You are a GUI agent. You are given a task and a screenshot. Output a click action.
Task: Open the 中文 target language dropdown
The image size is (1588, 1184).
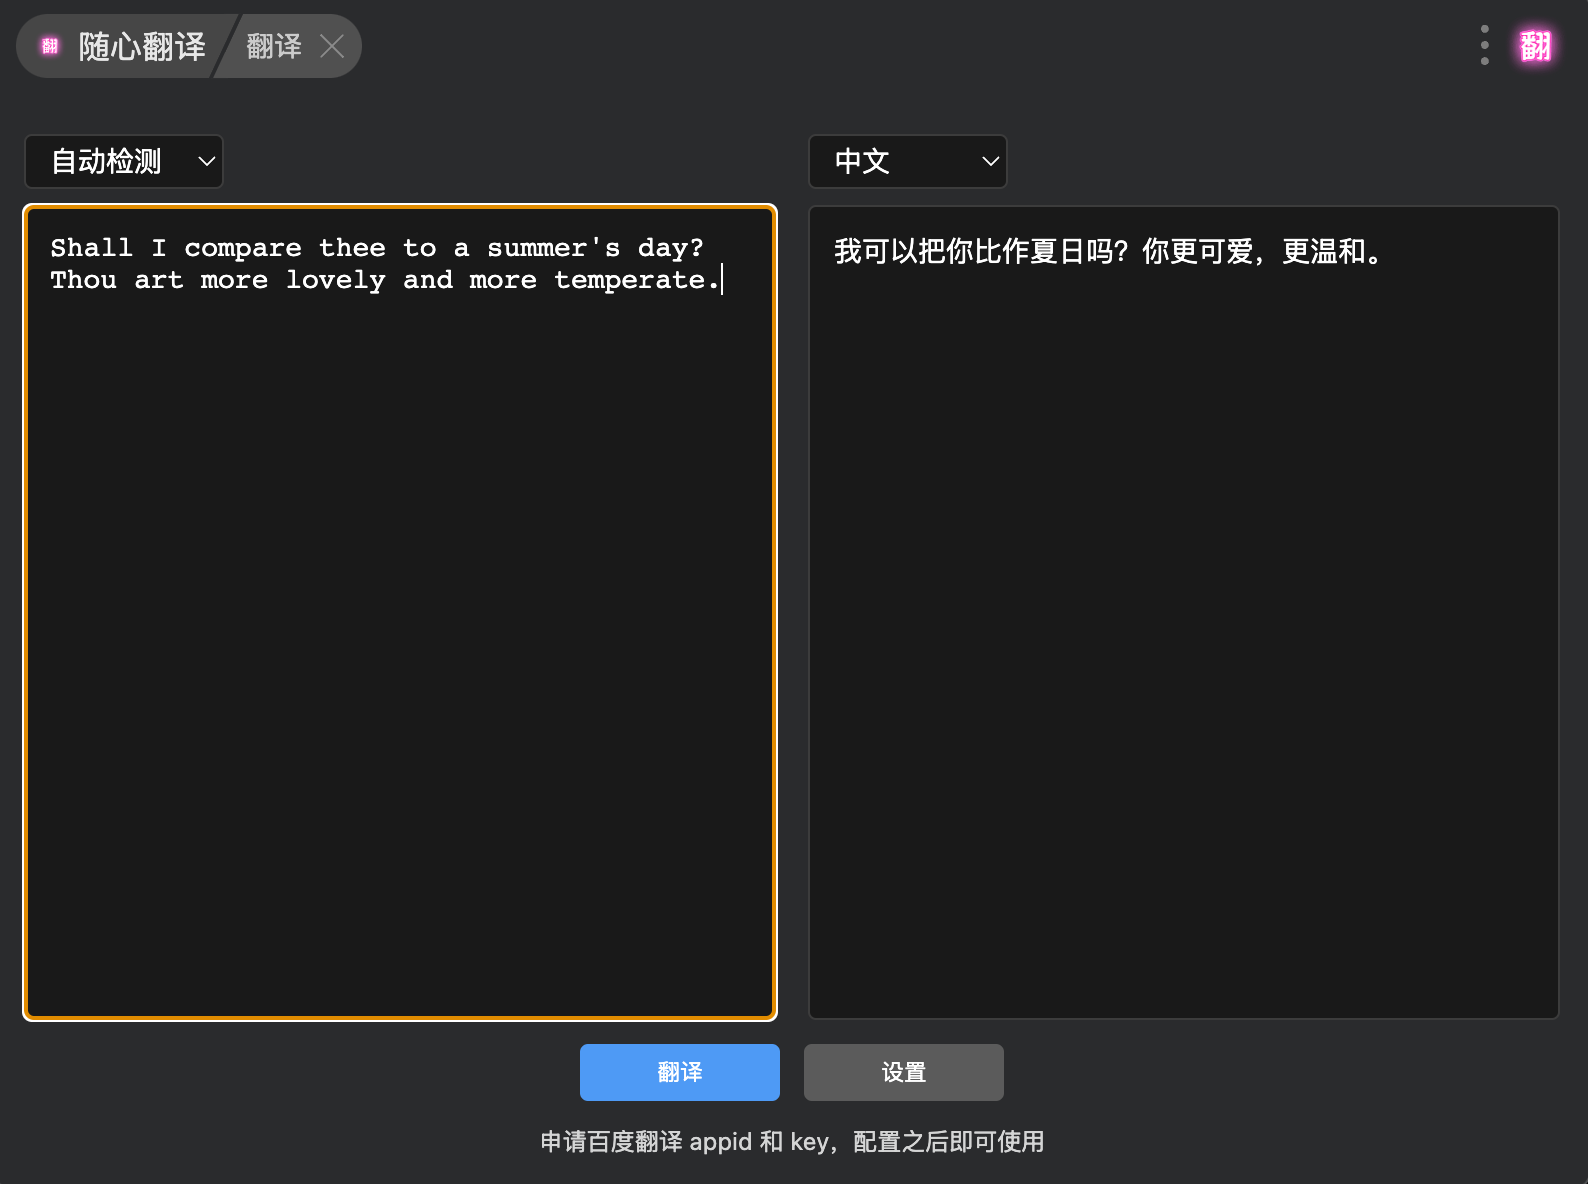pyautogui.click(x=907, y=161)
